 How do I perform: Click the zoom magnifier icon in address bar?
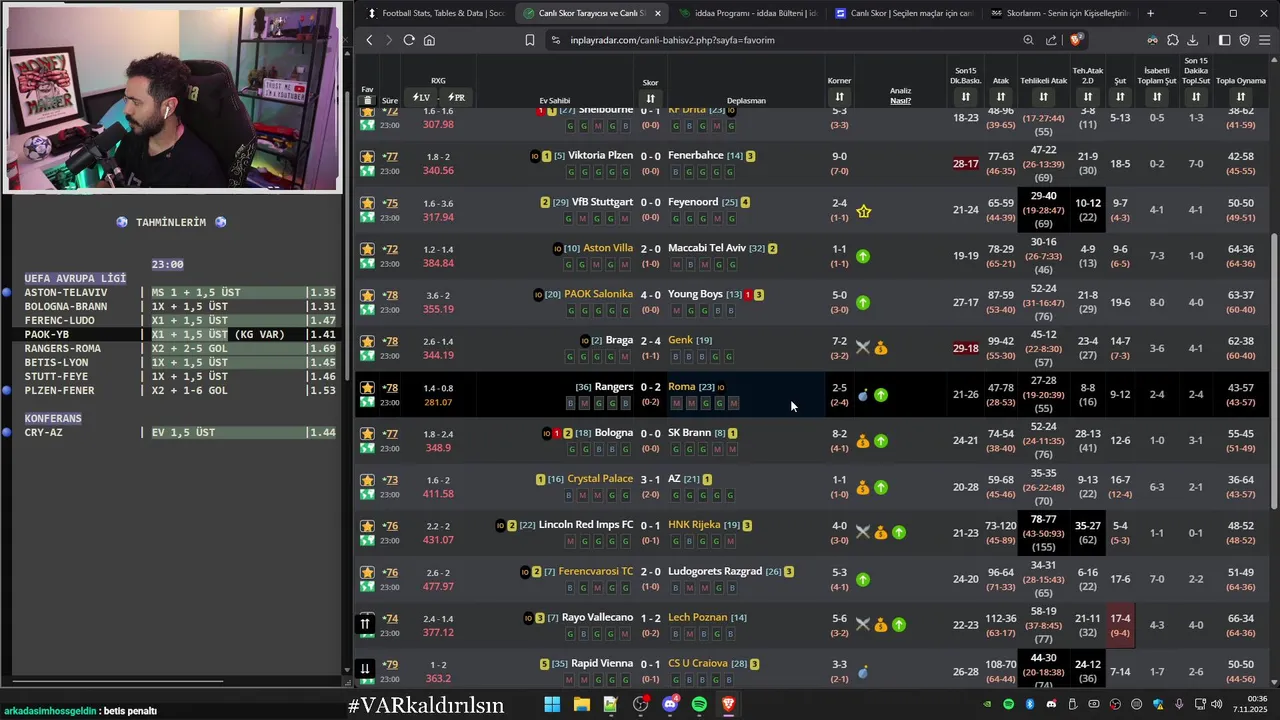1028,40
